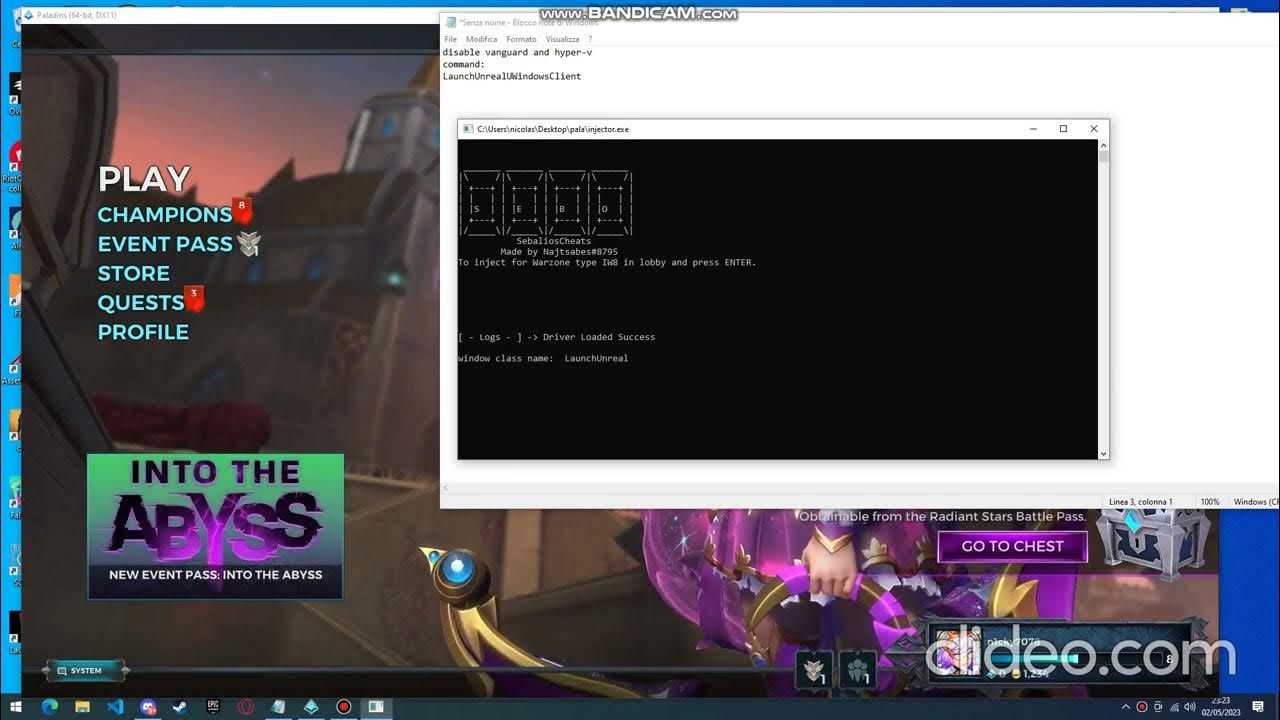Open EVENT PASS in Paladins menu
1280x720 pixels.
(165, 244)
